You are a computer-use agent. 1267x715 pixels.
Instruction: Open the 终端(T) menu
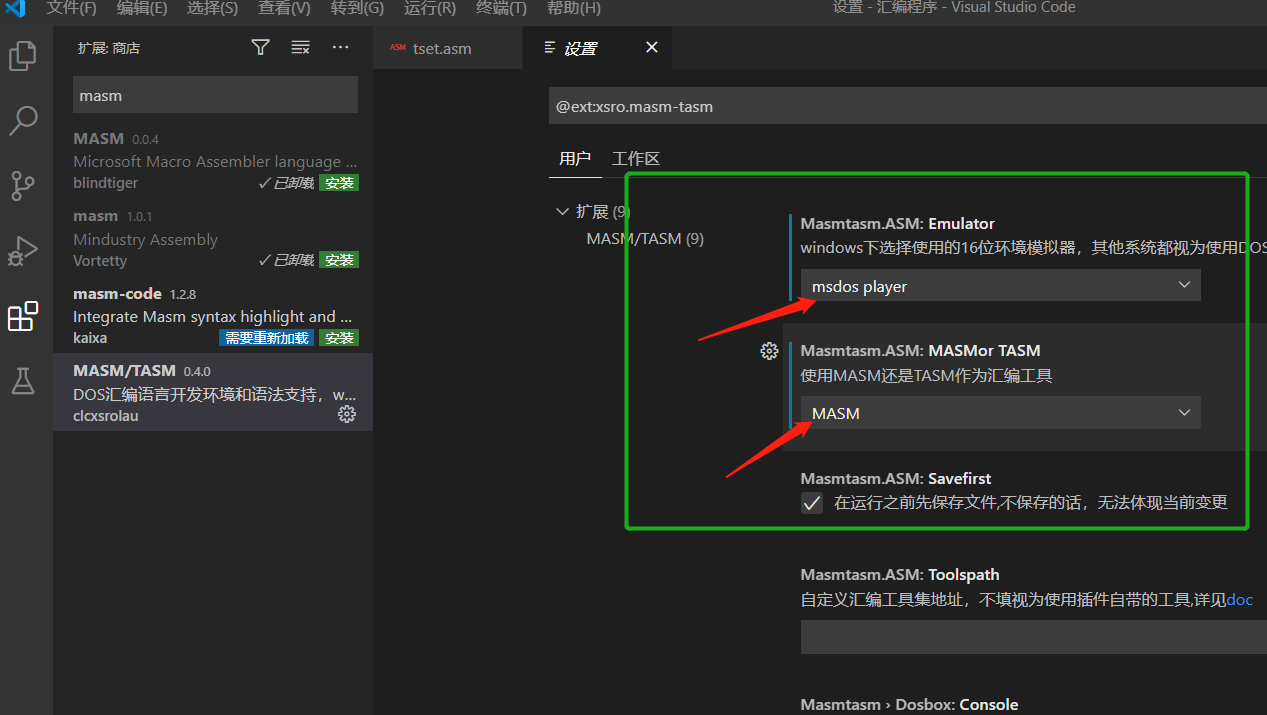pos(501,8)
